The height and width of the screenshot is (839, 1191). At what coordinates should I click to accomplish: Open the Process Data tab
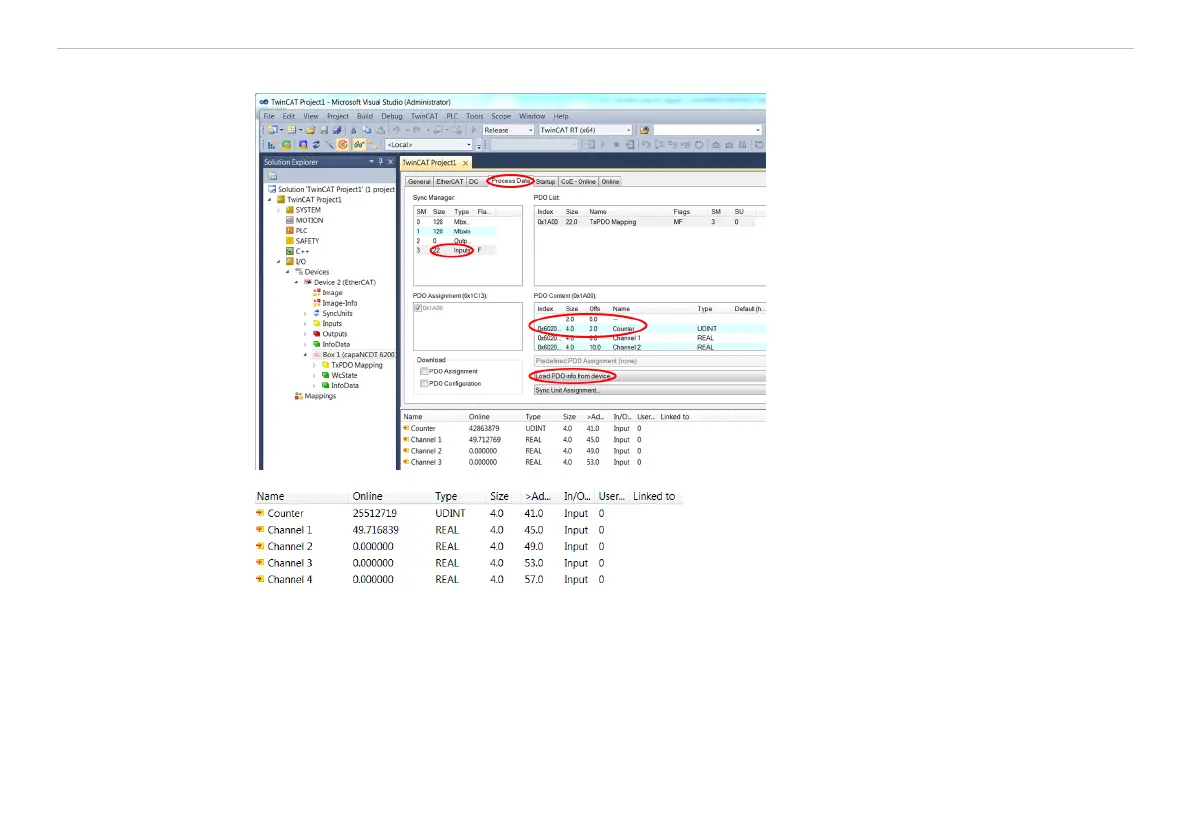[510, 181]
